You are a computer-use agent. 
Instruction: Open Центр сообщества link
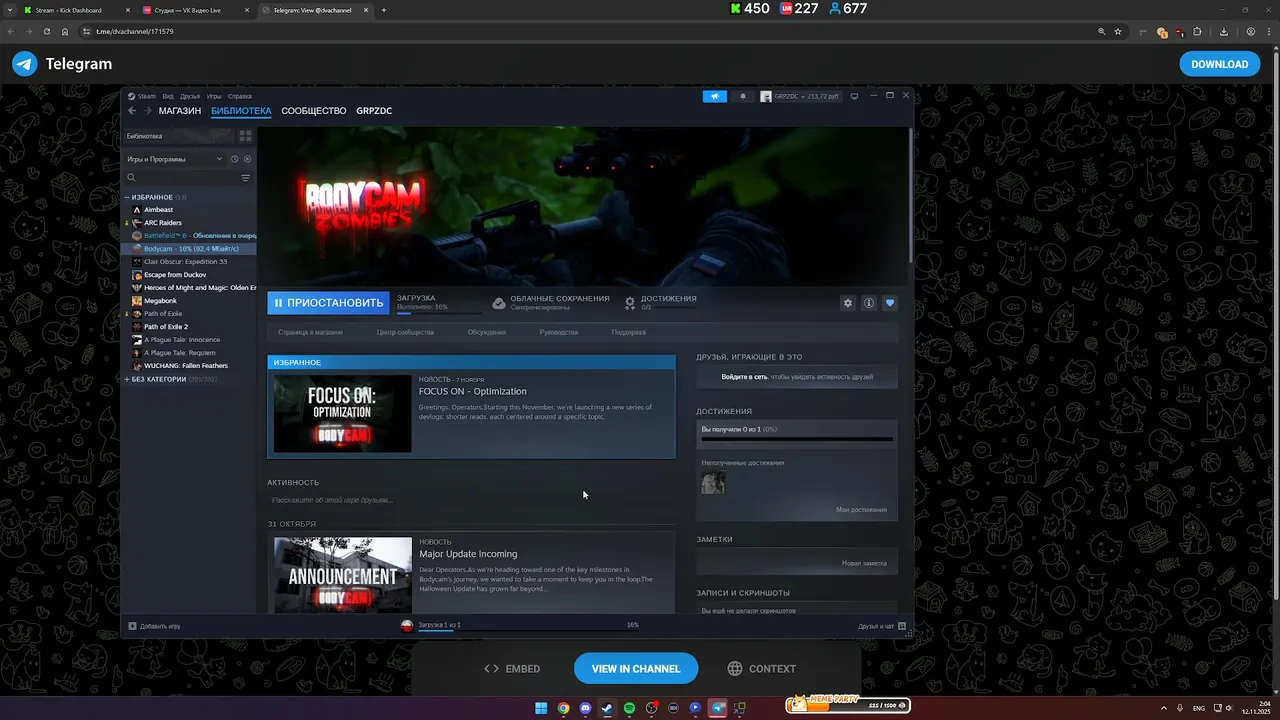click(x=405, y=332)
